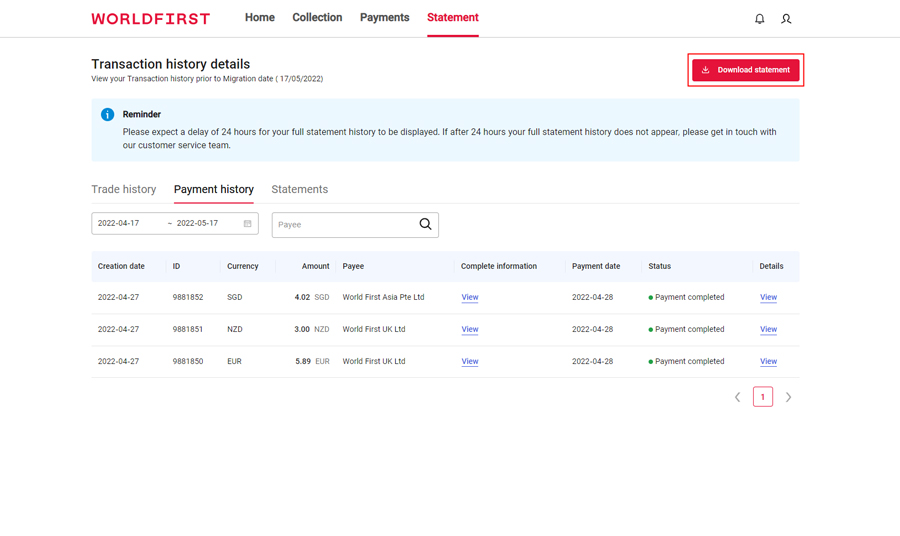The height and width of the screenshot is (536, 900).
Task: Switch to the Statements tab
Action: [x=300, y=189]
